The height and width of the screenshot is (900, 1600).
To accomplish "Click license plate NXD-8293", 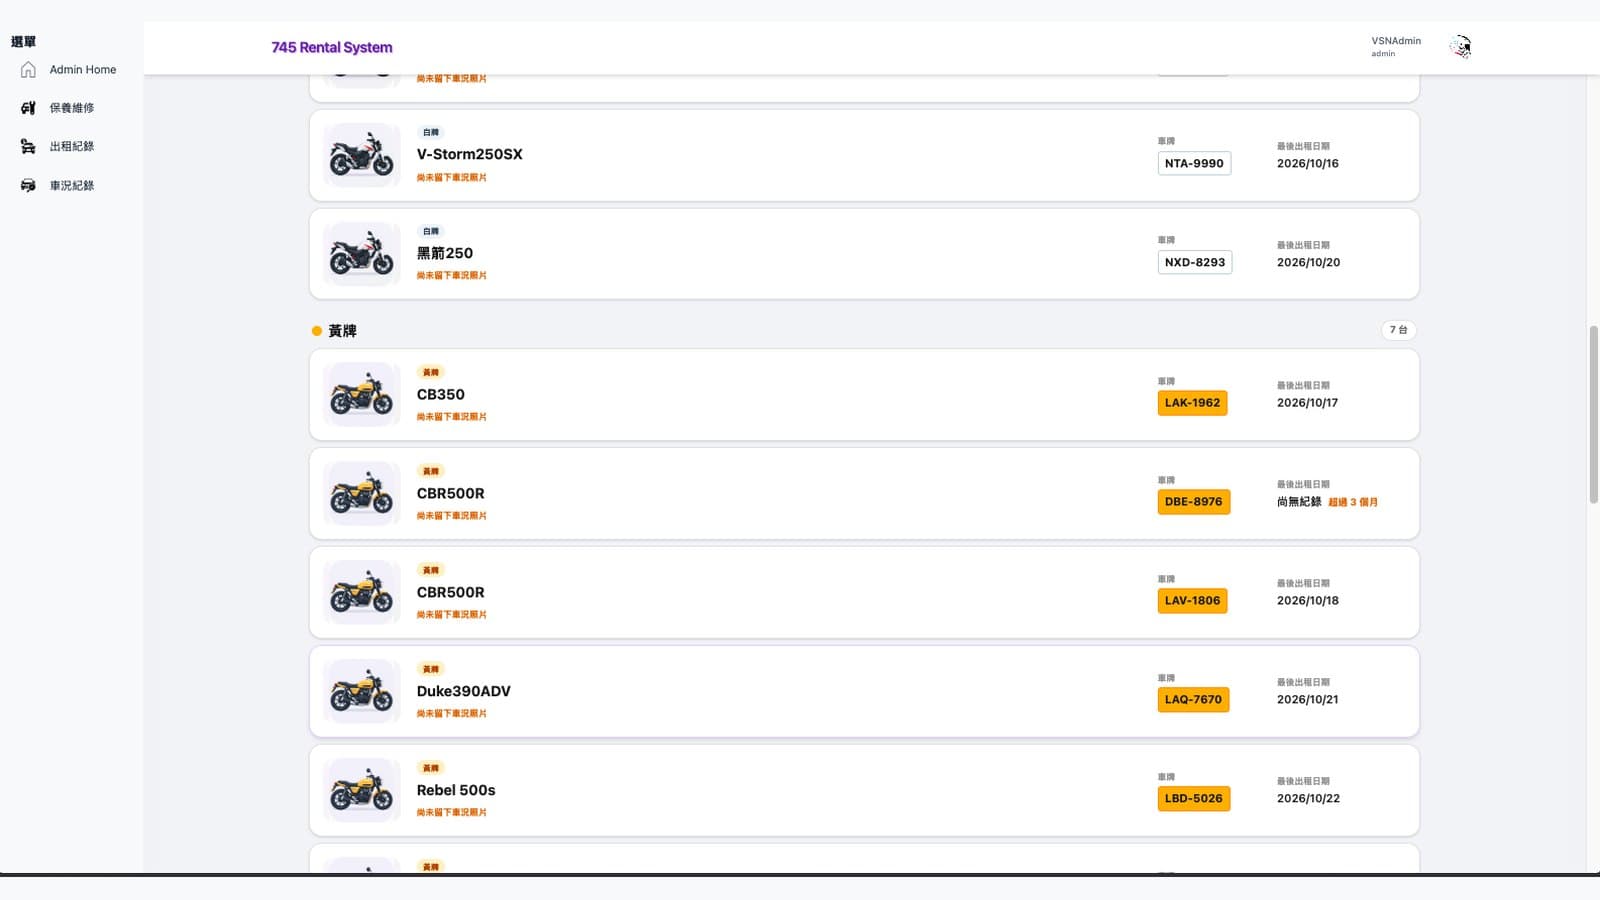I will pos(1195,262).
